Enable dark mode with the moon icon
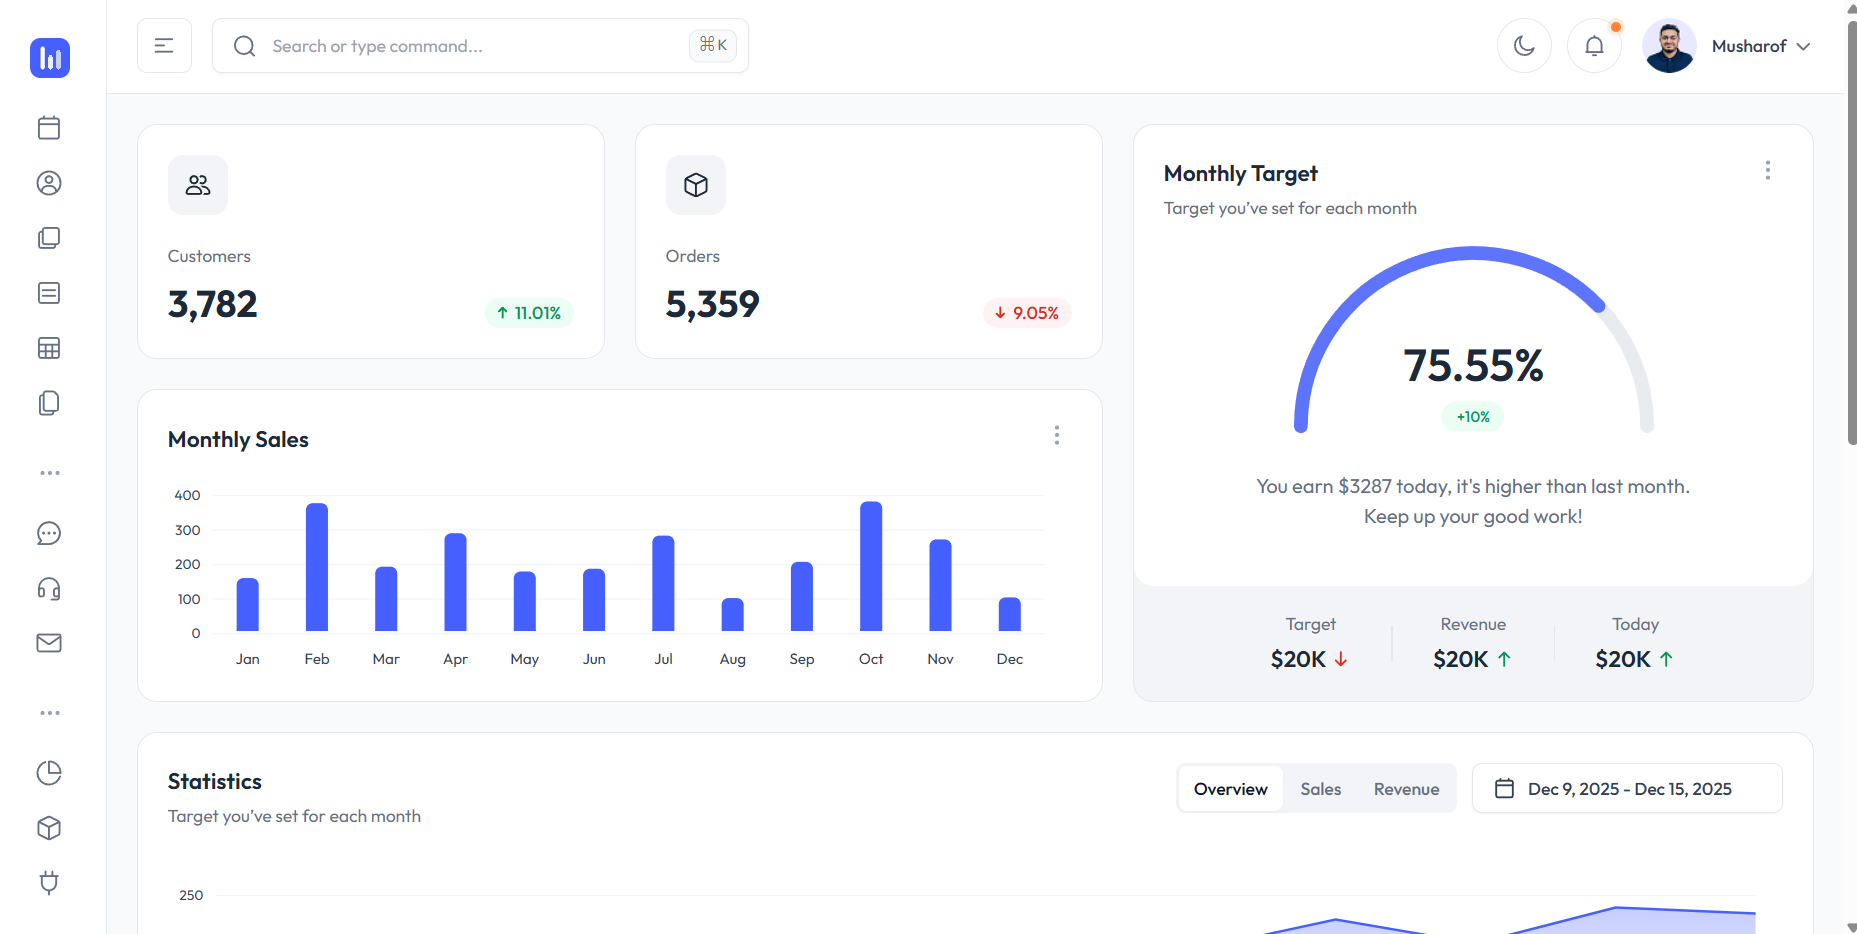 (1524, 45)
